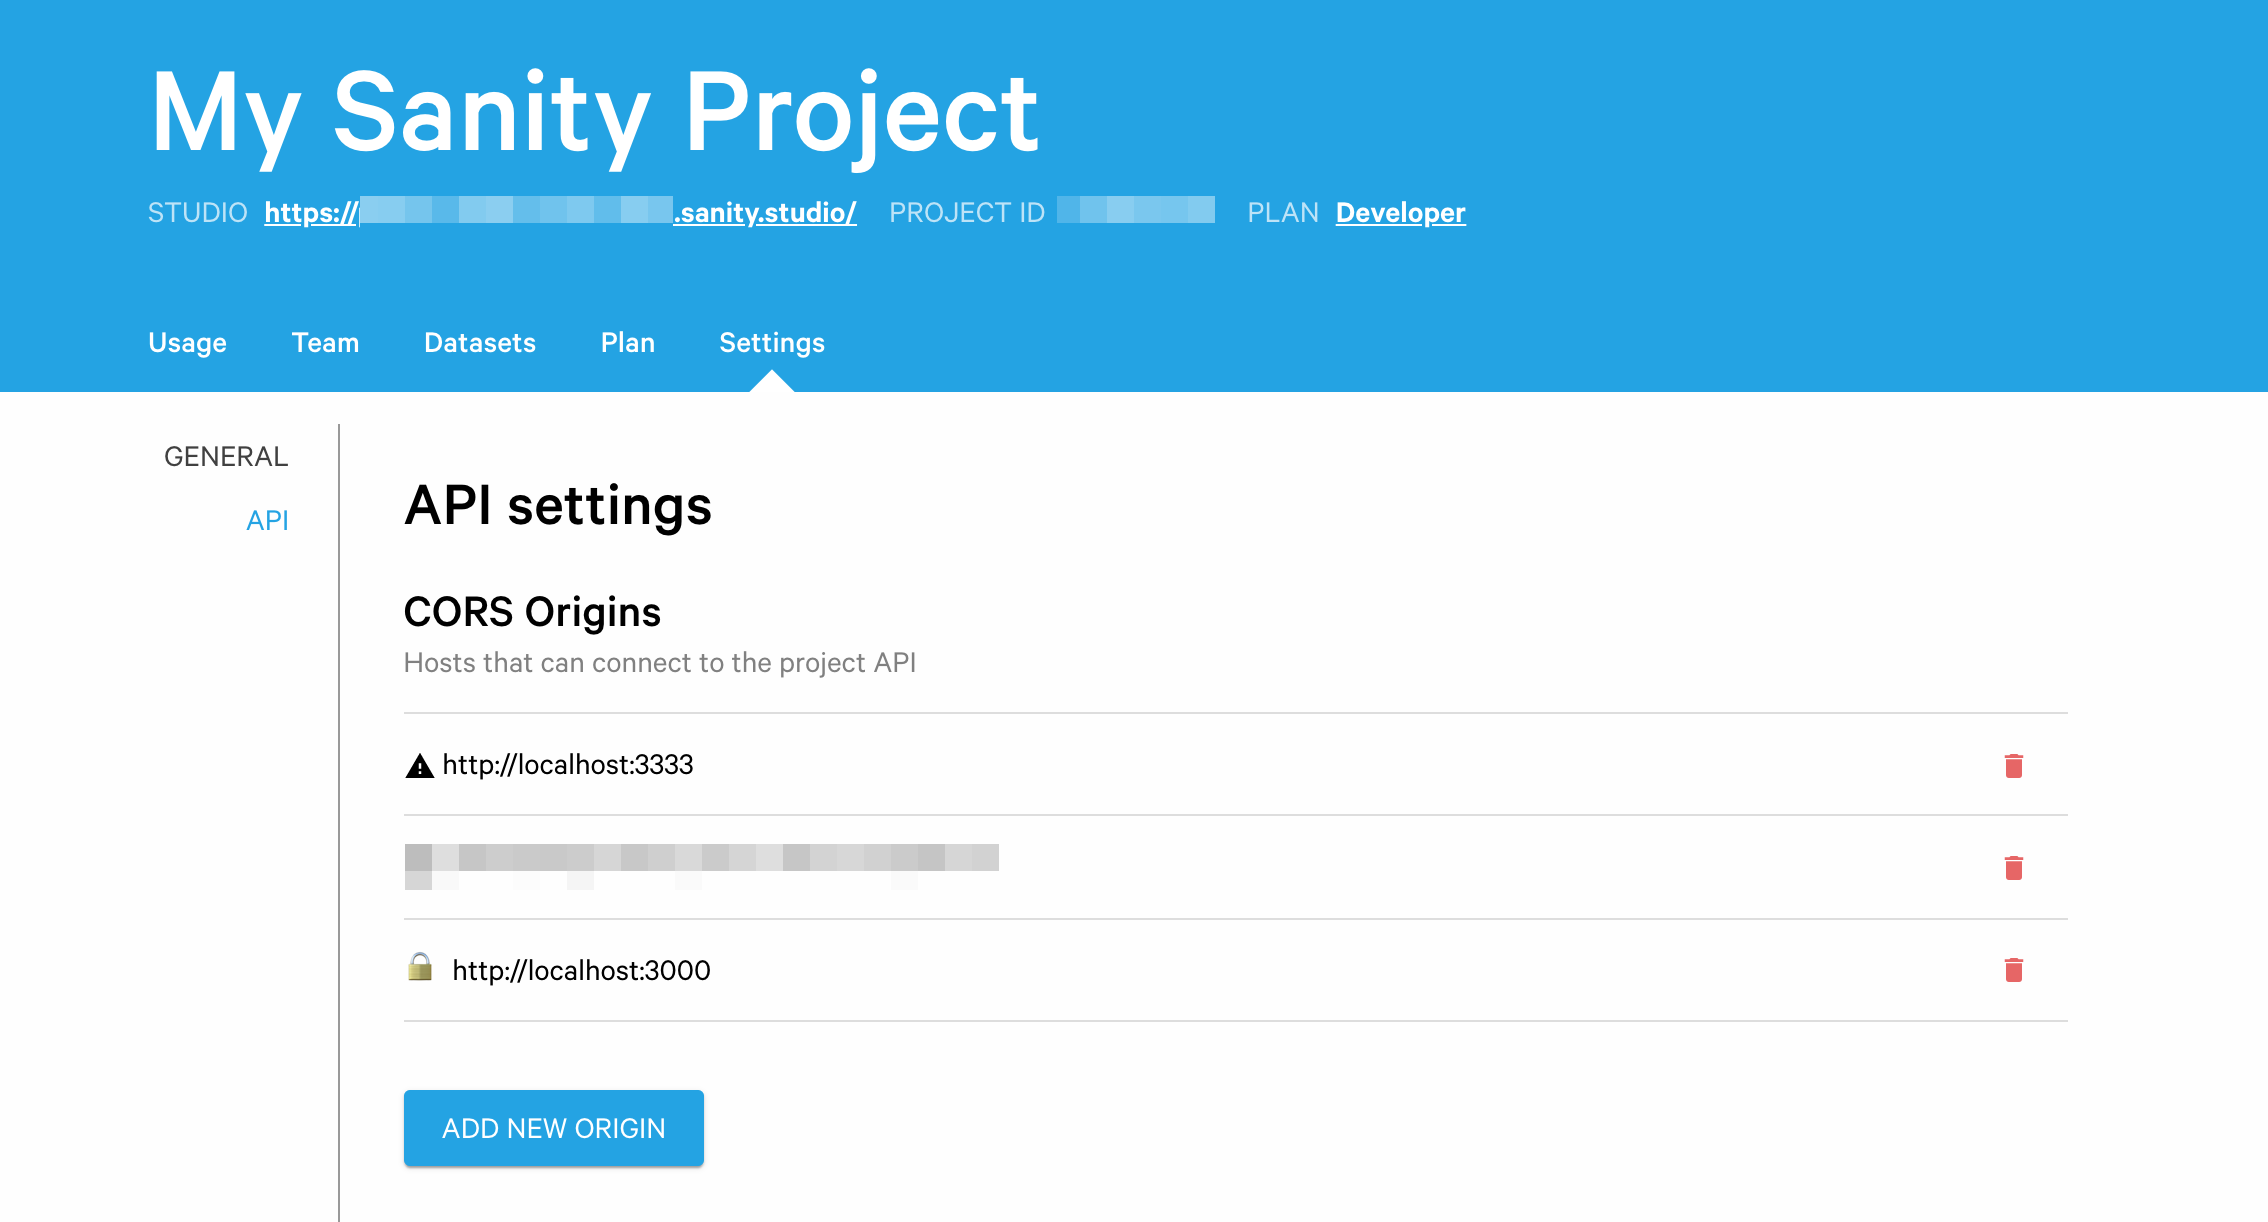Click the lock icon on localhost:3000
The image size is (2268, 1222).
pyautogui.click(x=421, y=968)
